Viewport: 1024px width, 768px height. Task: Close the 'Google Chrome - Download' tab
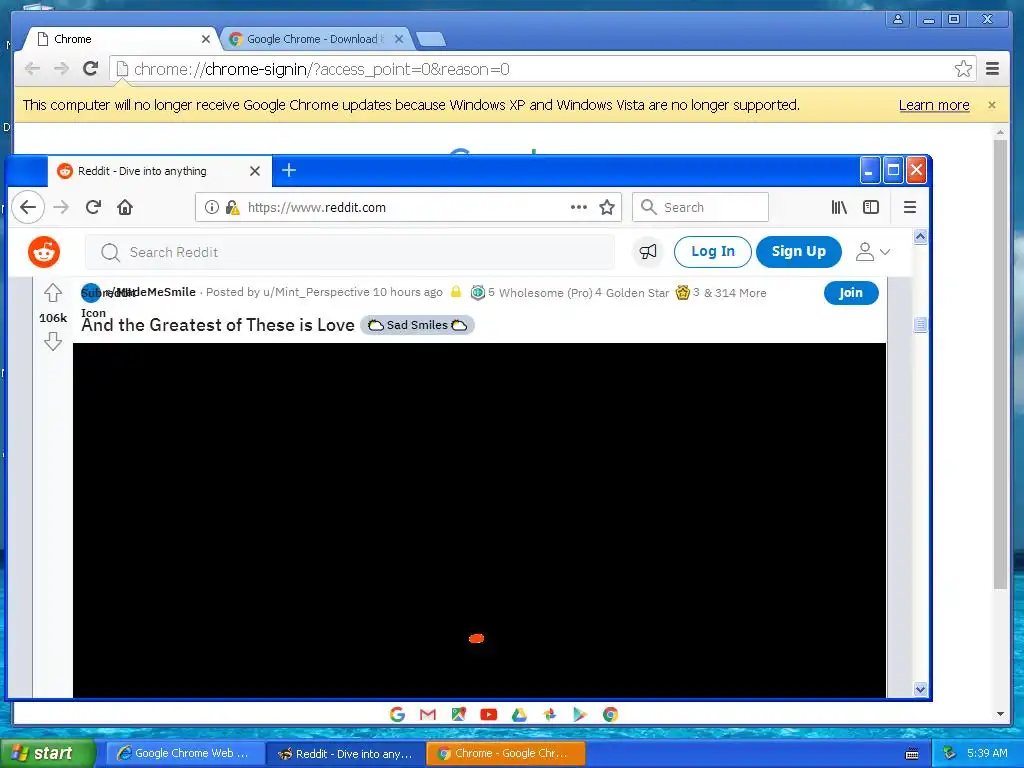pyautogui.click(x=399, y=39)
